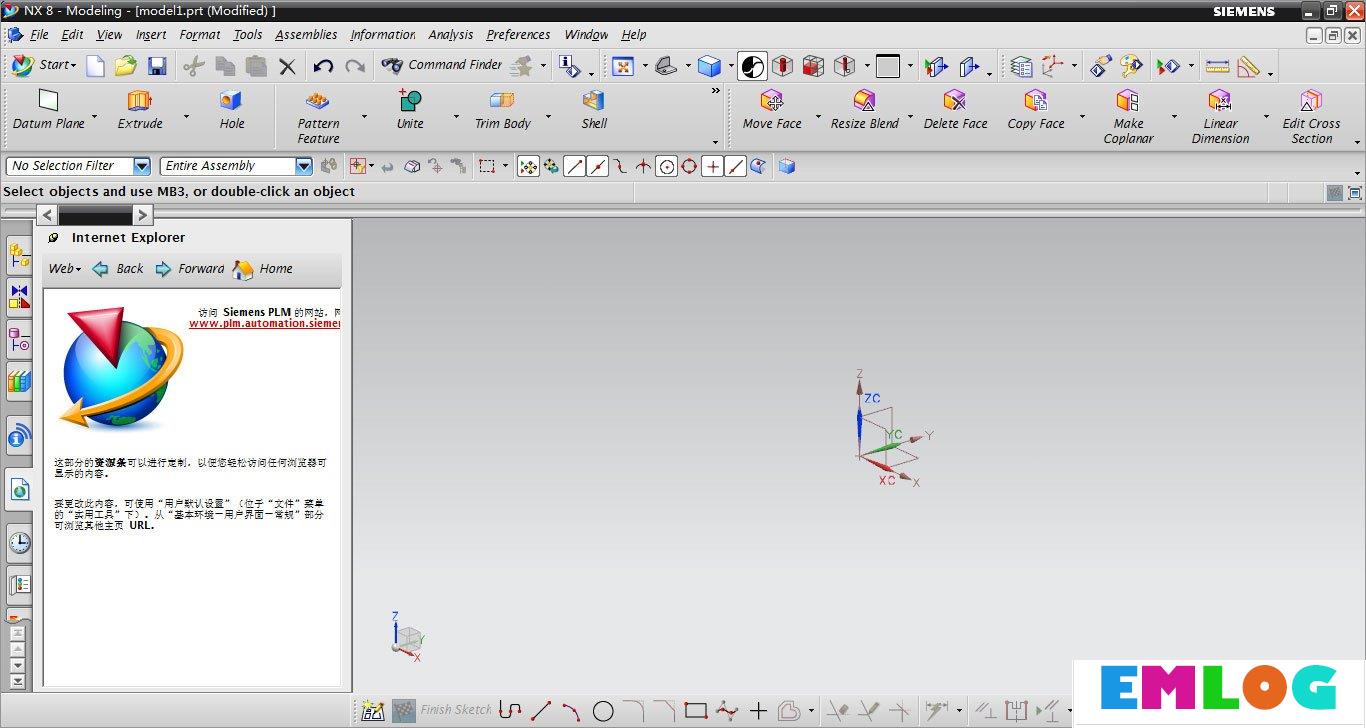Viewport: 1366px width, 728px height.
Task: Select the Extrude tool
Action: click(140, 110)
